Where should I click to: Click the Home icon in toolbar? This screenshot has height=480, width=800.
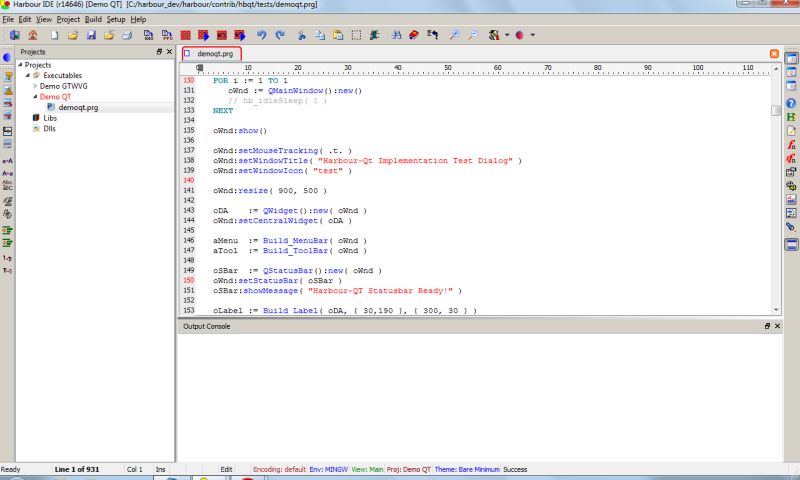point(31,35)
